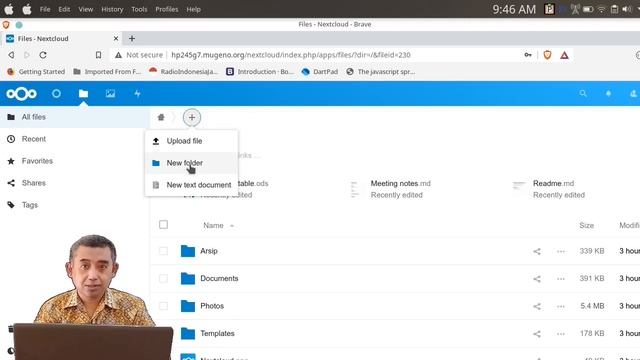640x360 pixels.
Task: Open more actions for Arsip
Action: [561, 251]
